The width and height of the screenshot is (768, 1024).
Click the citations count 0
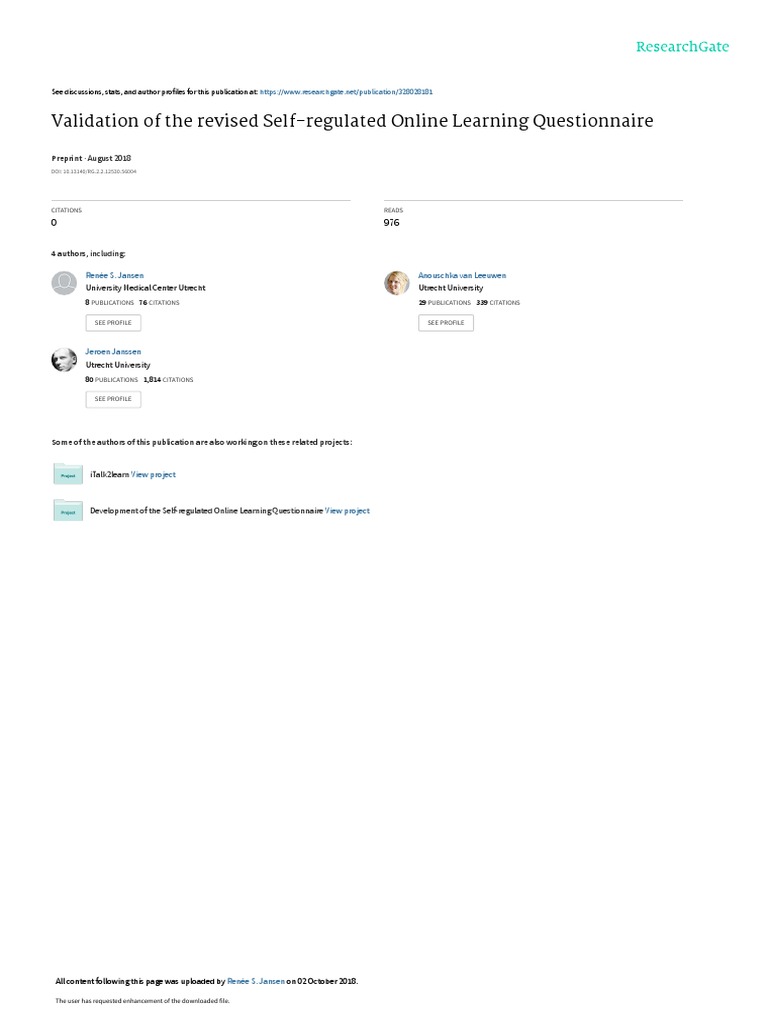(54, 223)
